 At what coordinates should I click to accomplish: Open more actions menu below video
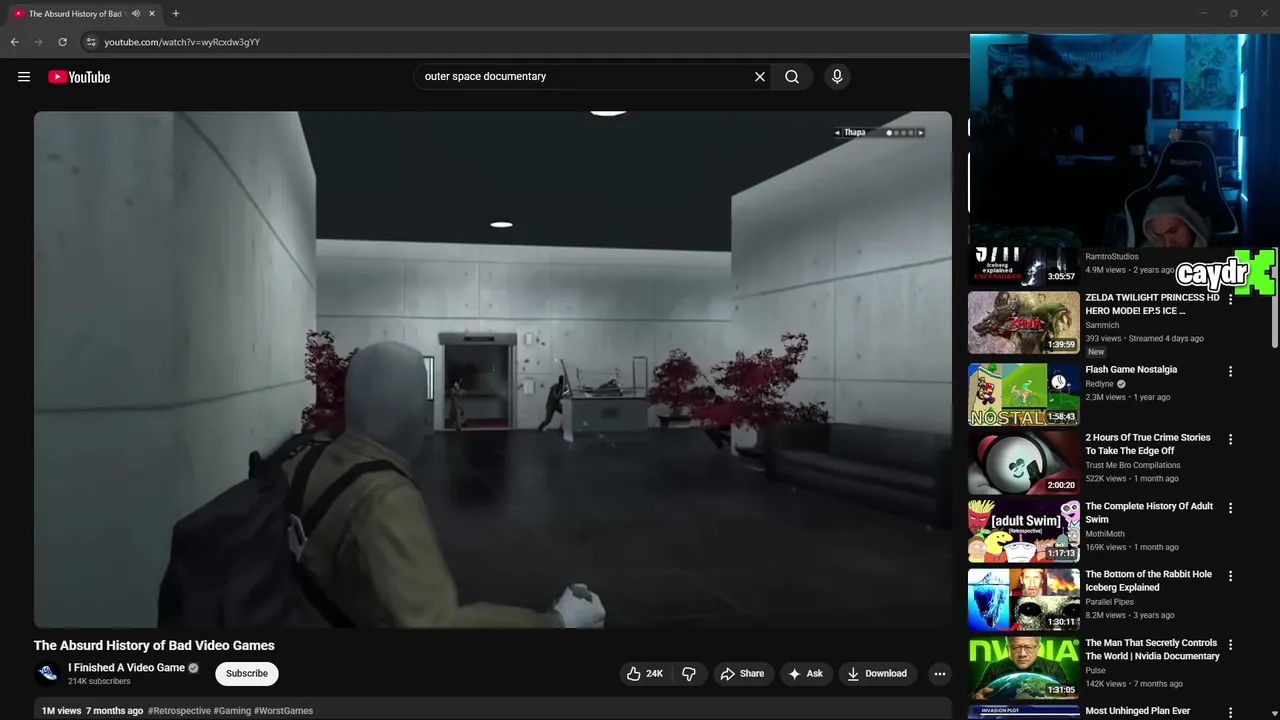[x=939, y=674]
